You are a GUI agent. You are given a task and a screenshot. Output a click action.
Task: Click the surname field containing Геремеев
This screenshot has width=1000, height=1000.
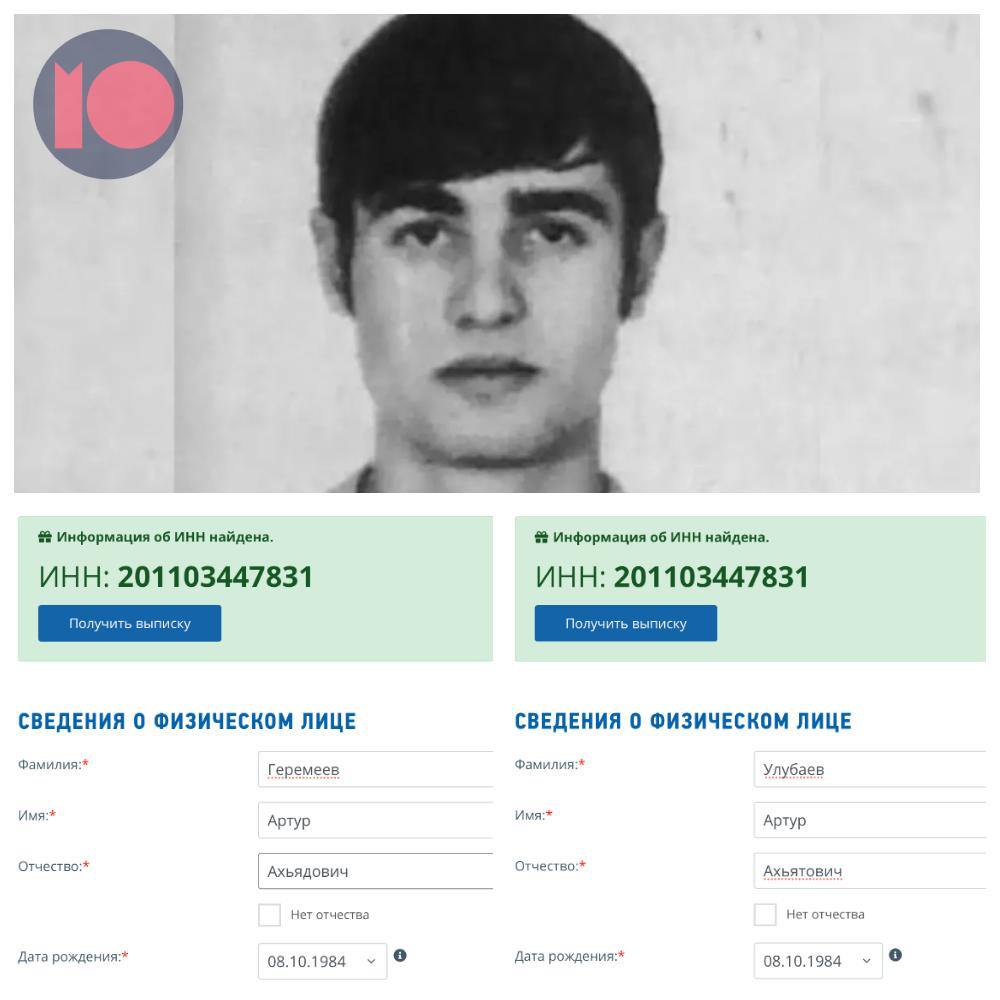point(375,770)
